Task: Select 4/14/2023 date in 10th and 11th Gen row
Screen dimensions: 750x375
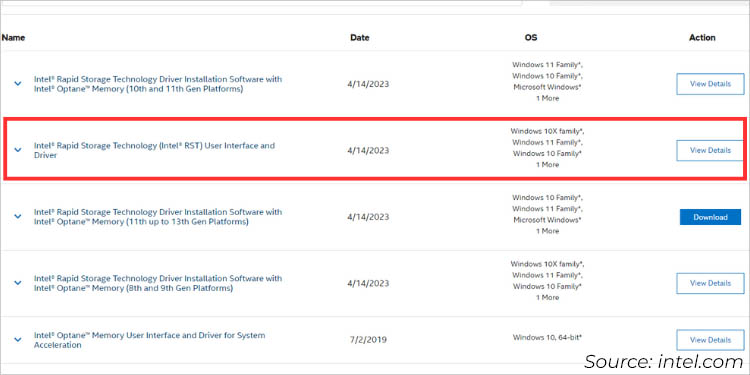Action: pyautogui.click(x=368, y=84)
